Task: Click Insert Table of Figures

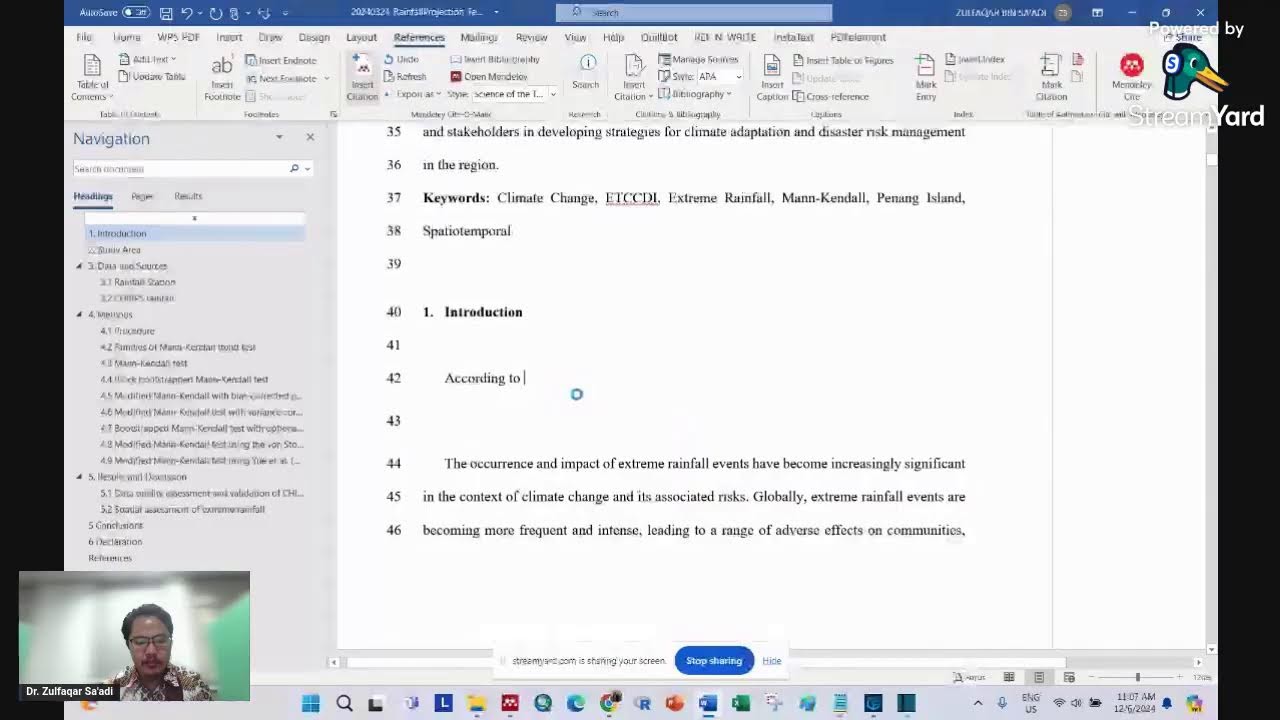Action: point(843,60)
